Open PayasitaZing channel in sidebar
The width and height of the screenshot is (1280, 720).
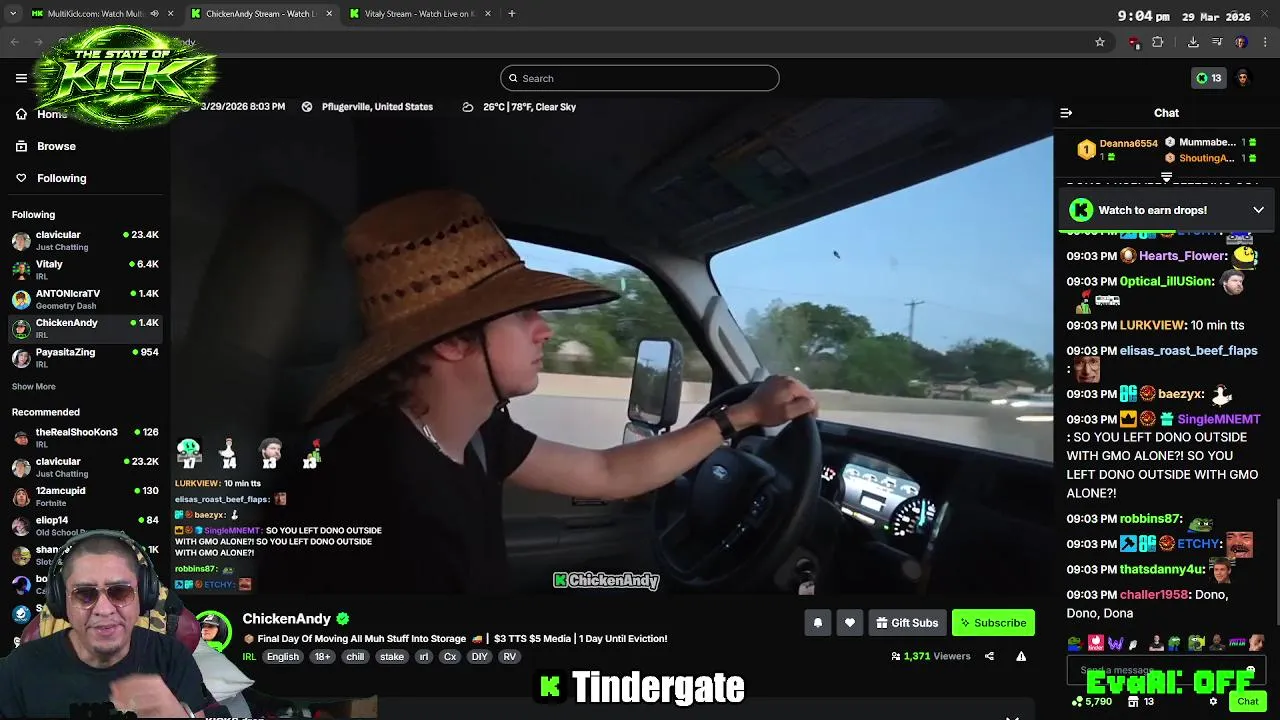[85, 358]
